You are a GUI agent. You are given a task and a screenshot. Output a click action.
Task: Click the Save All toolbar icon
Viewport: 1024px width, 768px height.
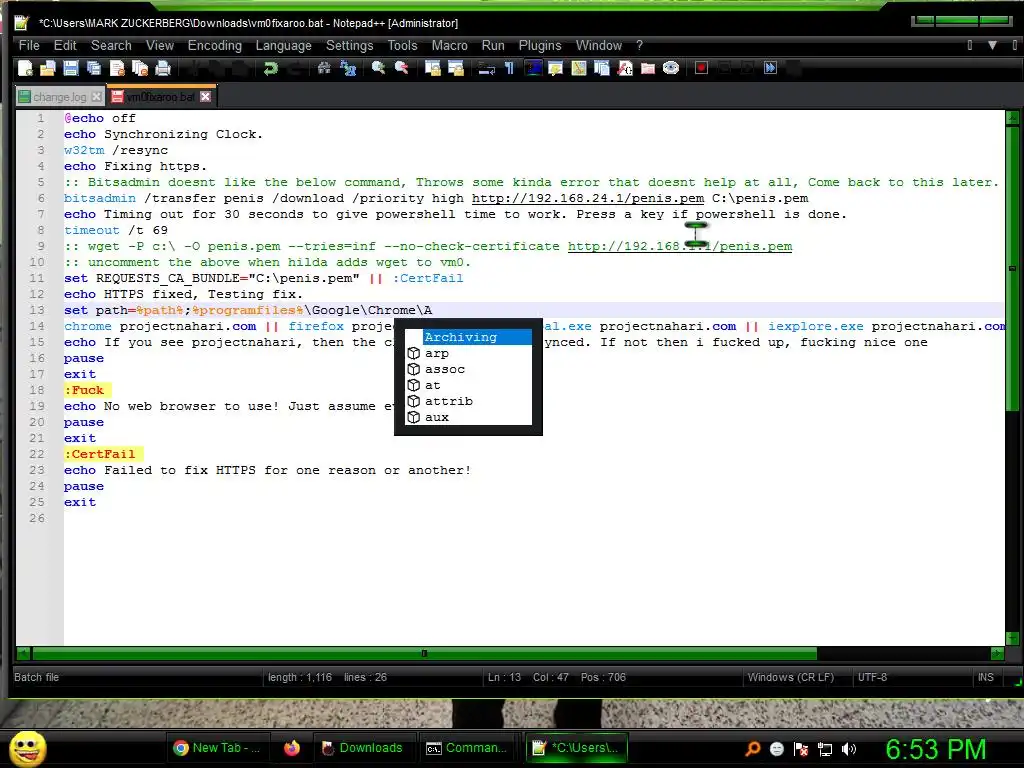[94, 68]
